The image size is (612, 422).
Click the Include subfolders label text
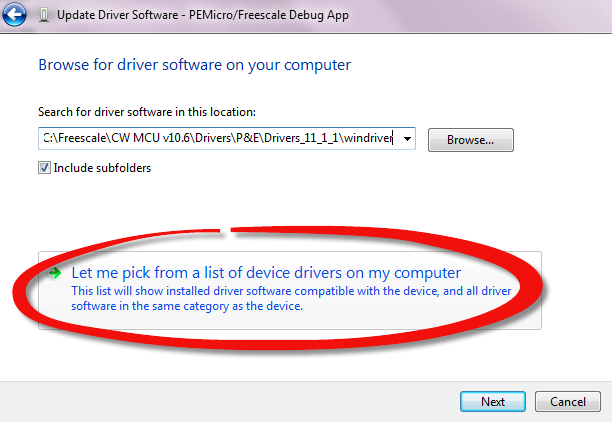pyautogui.click(x=102, y=168)
